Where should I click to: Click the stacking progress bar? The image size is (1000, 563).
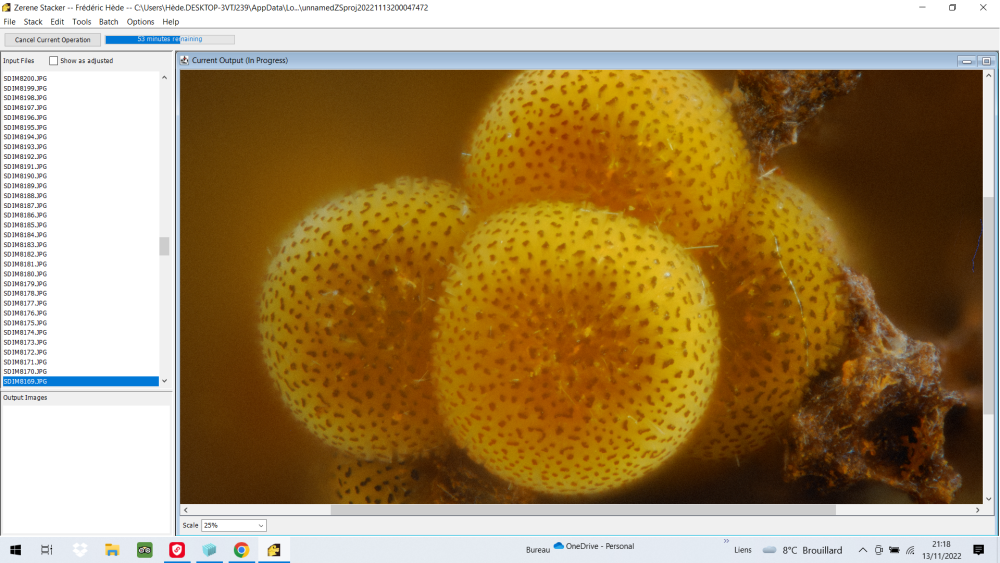pyautogui.click(x=169, y=40)
